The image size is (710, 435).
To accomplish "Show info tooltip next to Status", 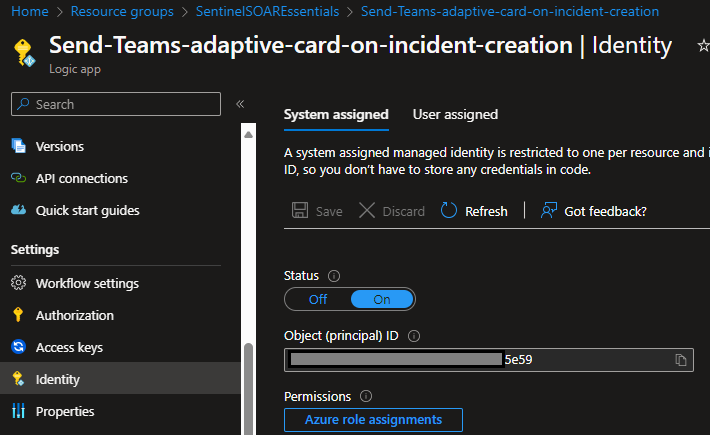I will [334, 276].
